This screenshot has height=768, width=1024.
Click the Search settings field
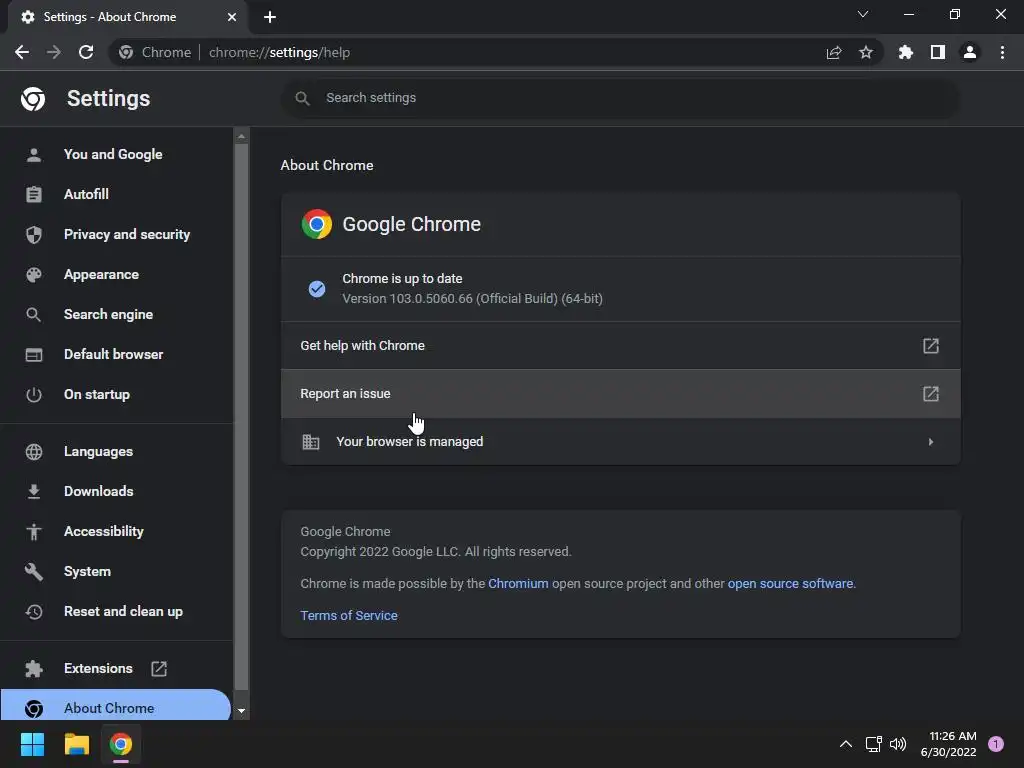click(x=620, y=98)
